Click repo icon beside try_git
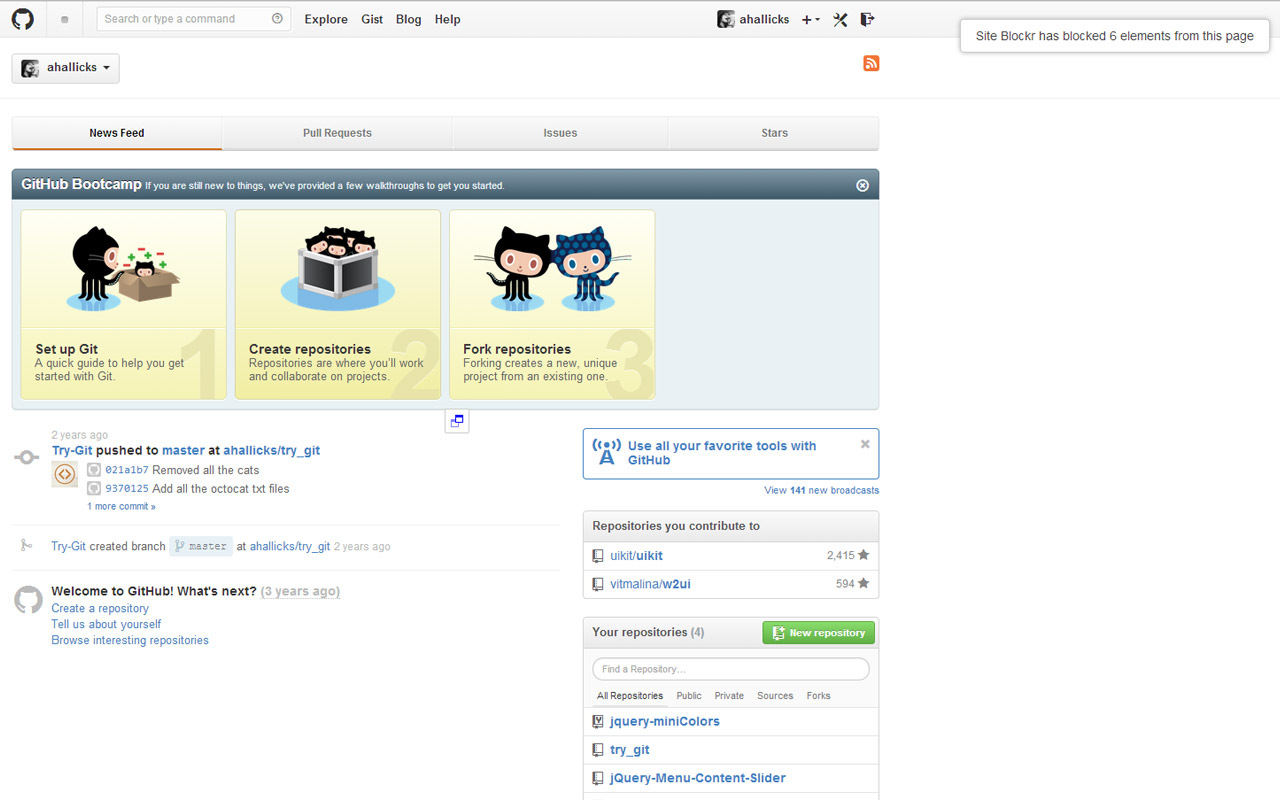The image size is (1280, 800). click(597, 750)
